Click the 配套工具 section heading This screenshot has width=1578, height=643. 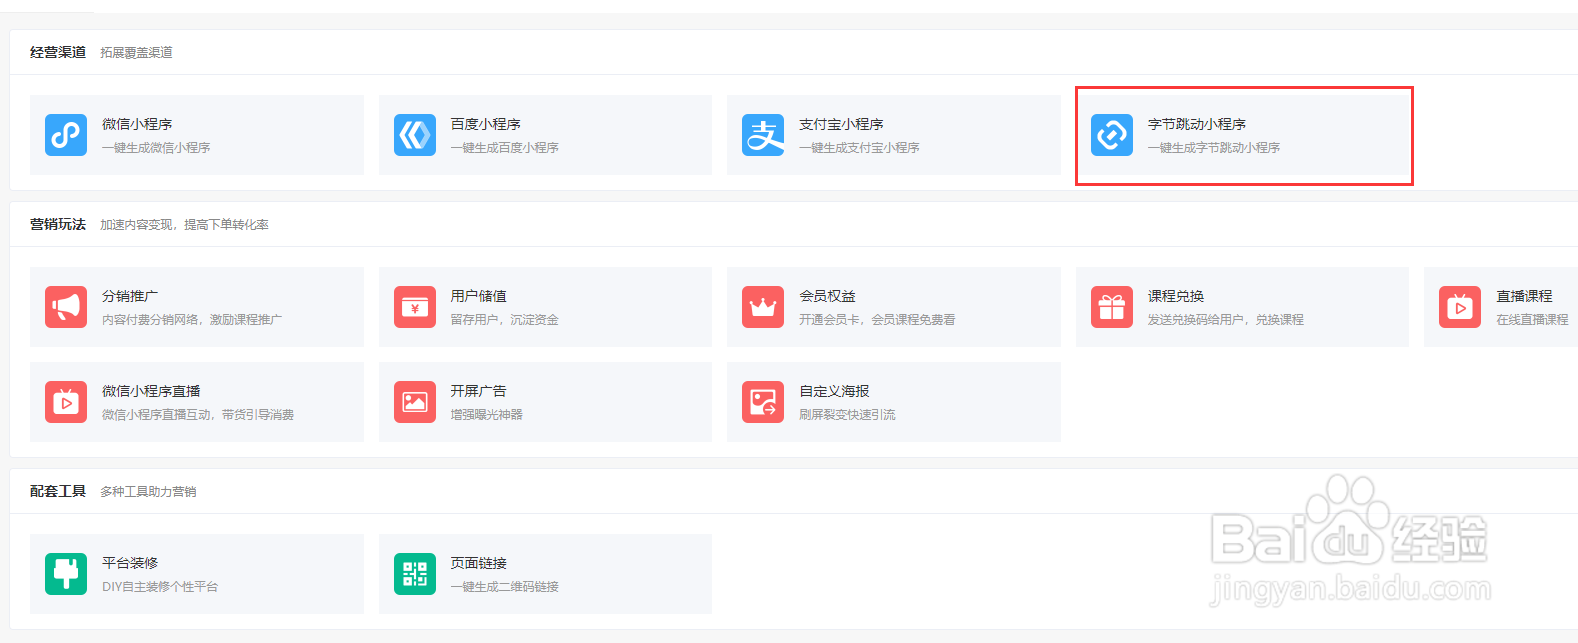click(58, 491)
